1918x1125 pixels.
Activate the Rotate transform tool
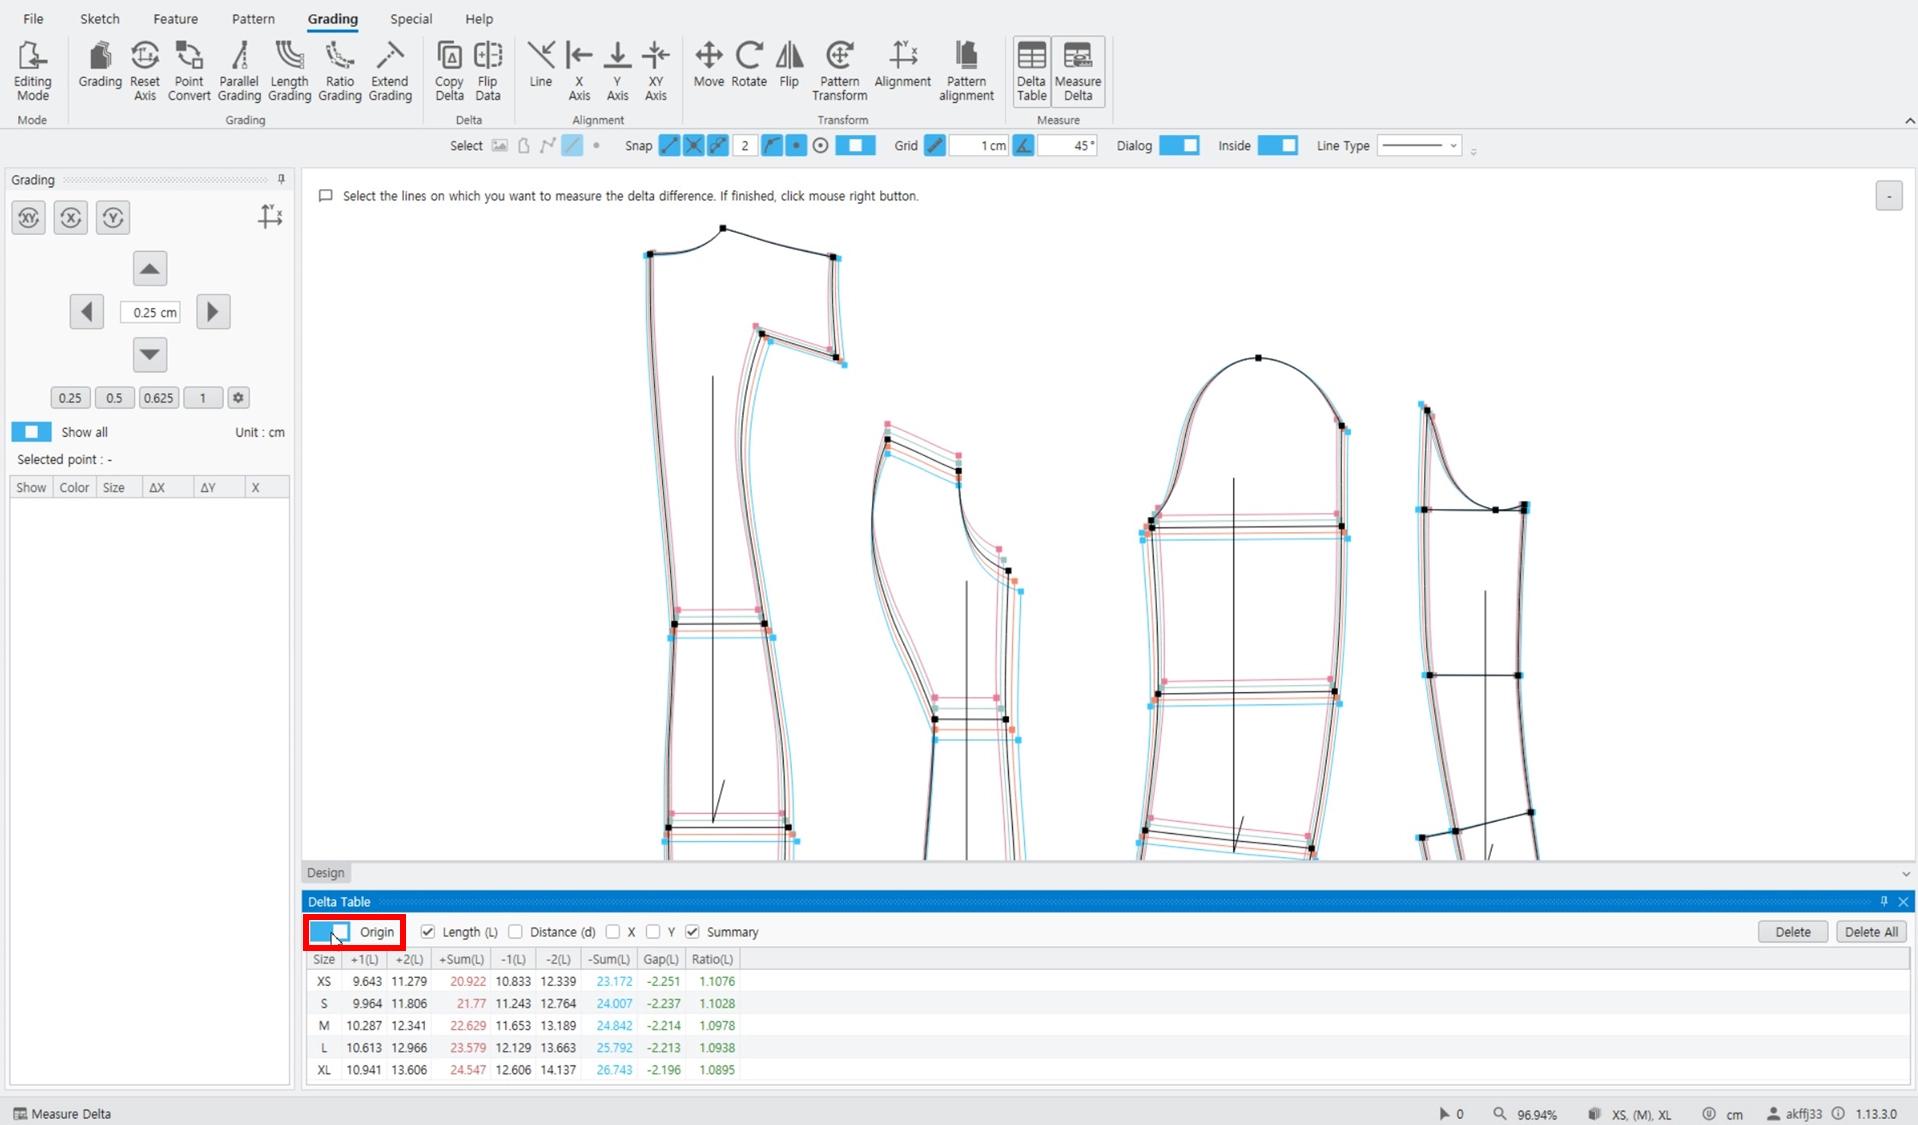(x=749, y=65)
